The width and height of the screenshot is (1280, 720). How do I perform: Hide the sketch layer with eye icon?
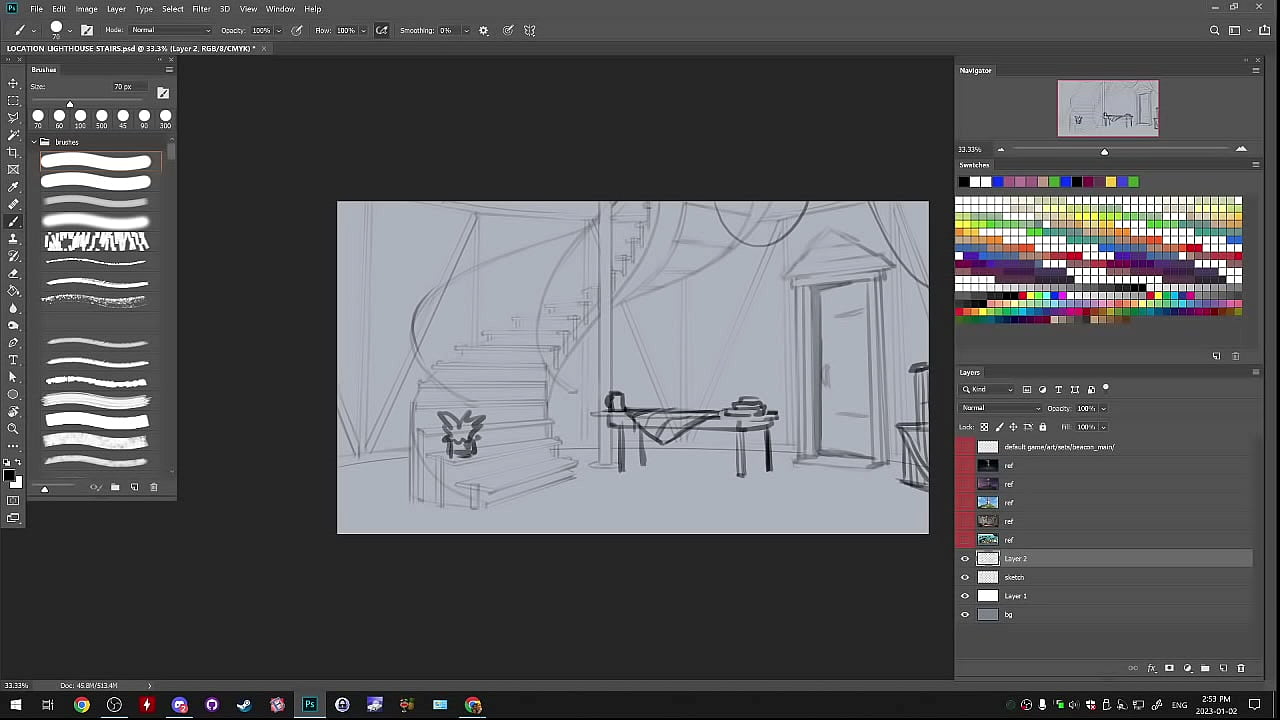tap(965, 577)
